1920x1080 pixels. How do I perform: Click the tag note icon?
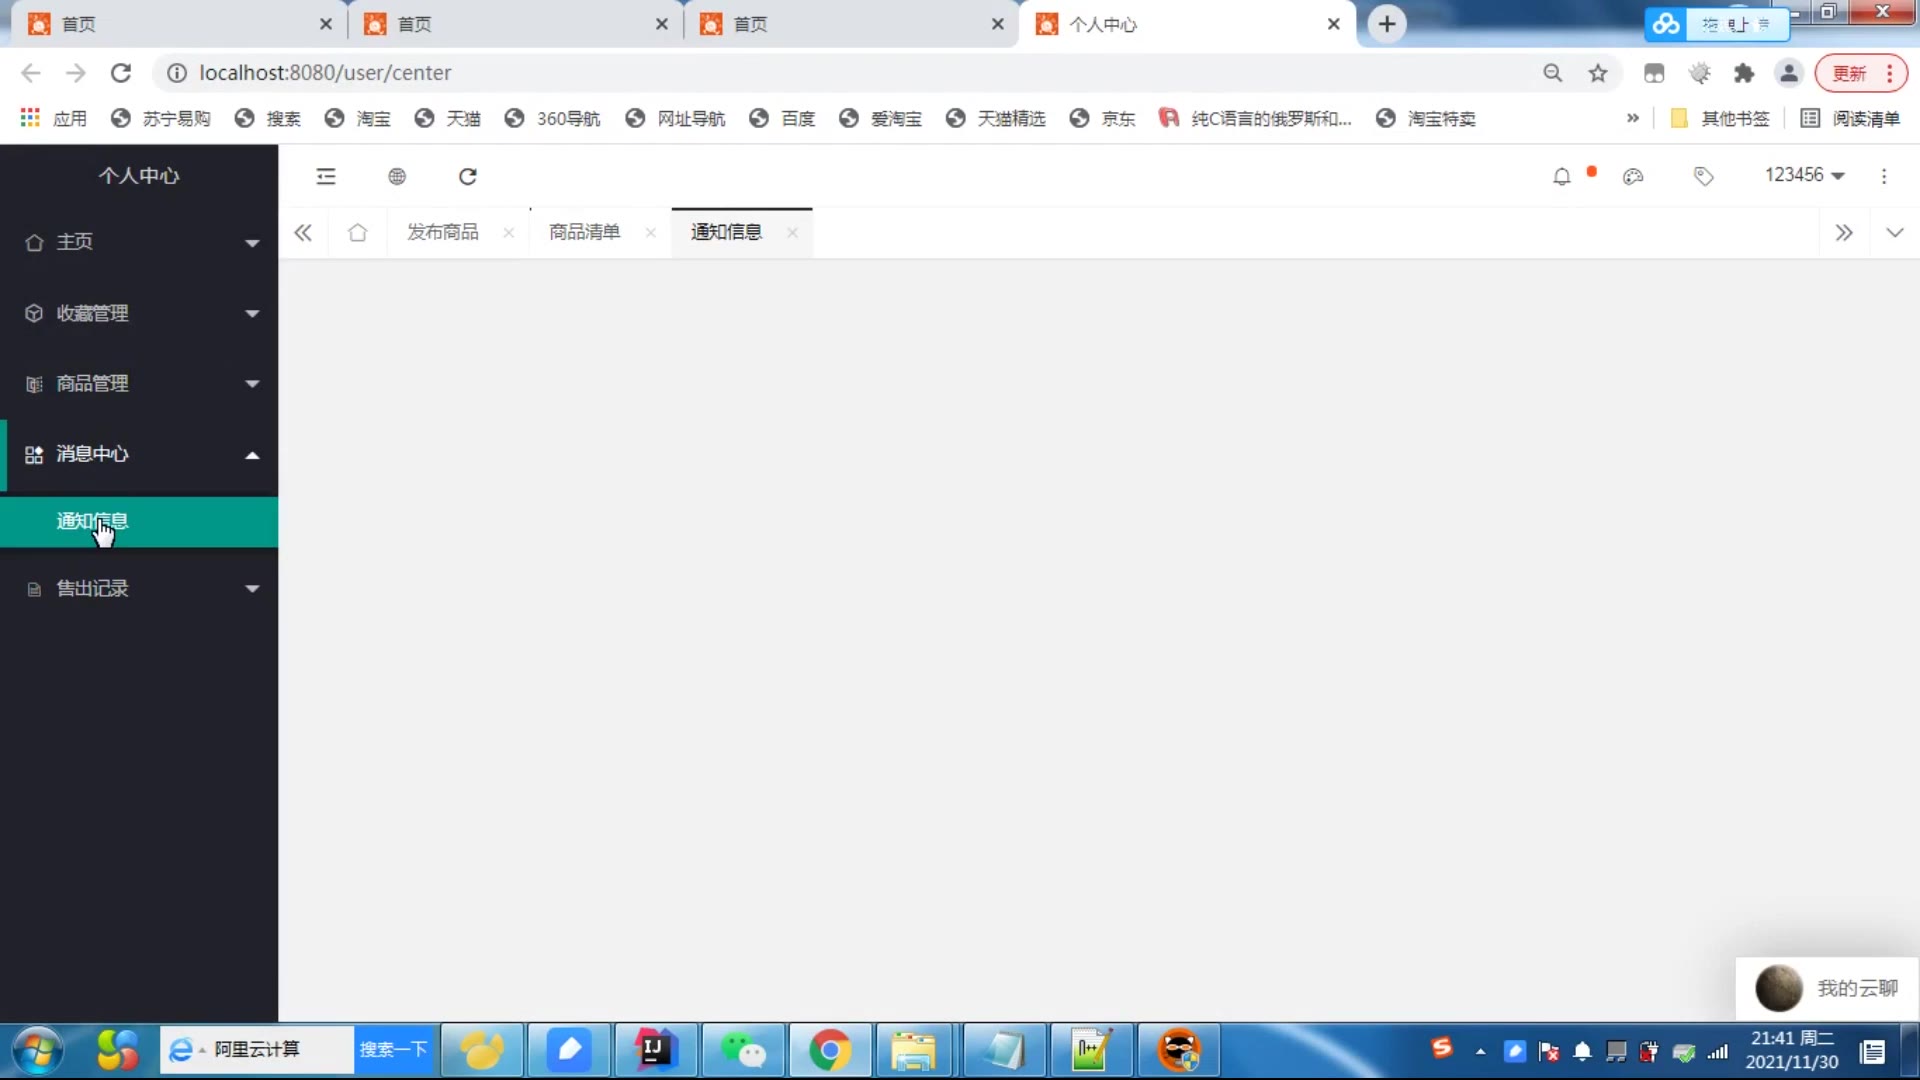1704,177
